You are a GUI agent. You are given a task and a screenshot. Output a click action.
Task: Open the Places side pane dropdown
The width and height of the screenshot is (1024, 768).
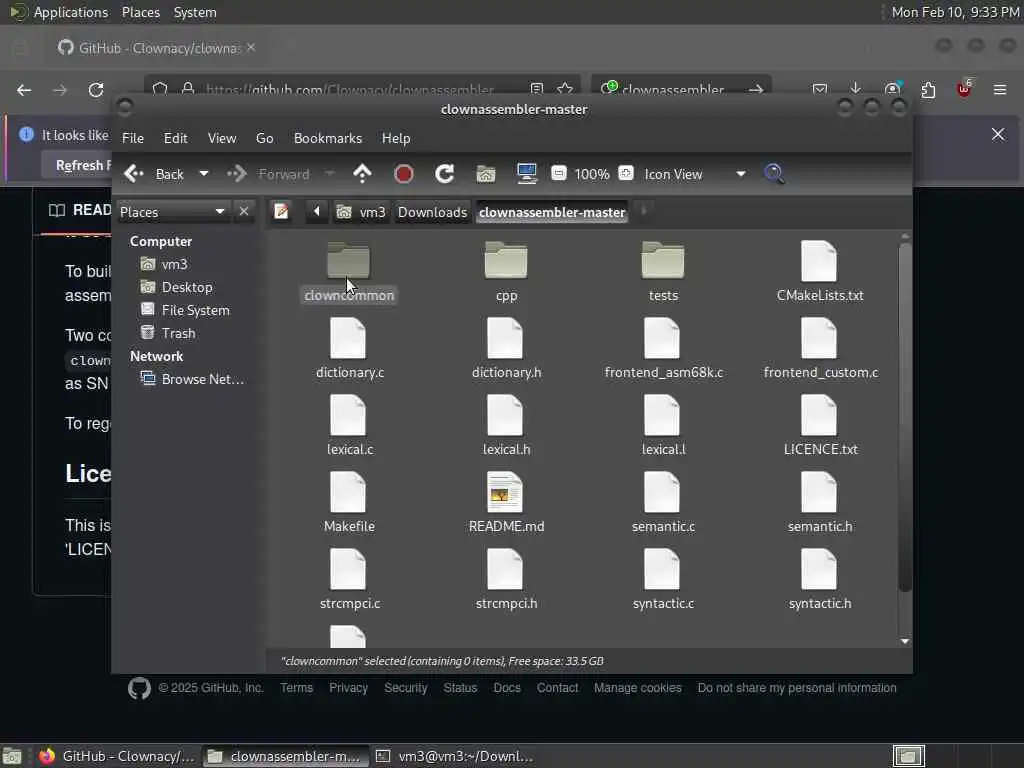[219, 211]
